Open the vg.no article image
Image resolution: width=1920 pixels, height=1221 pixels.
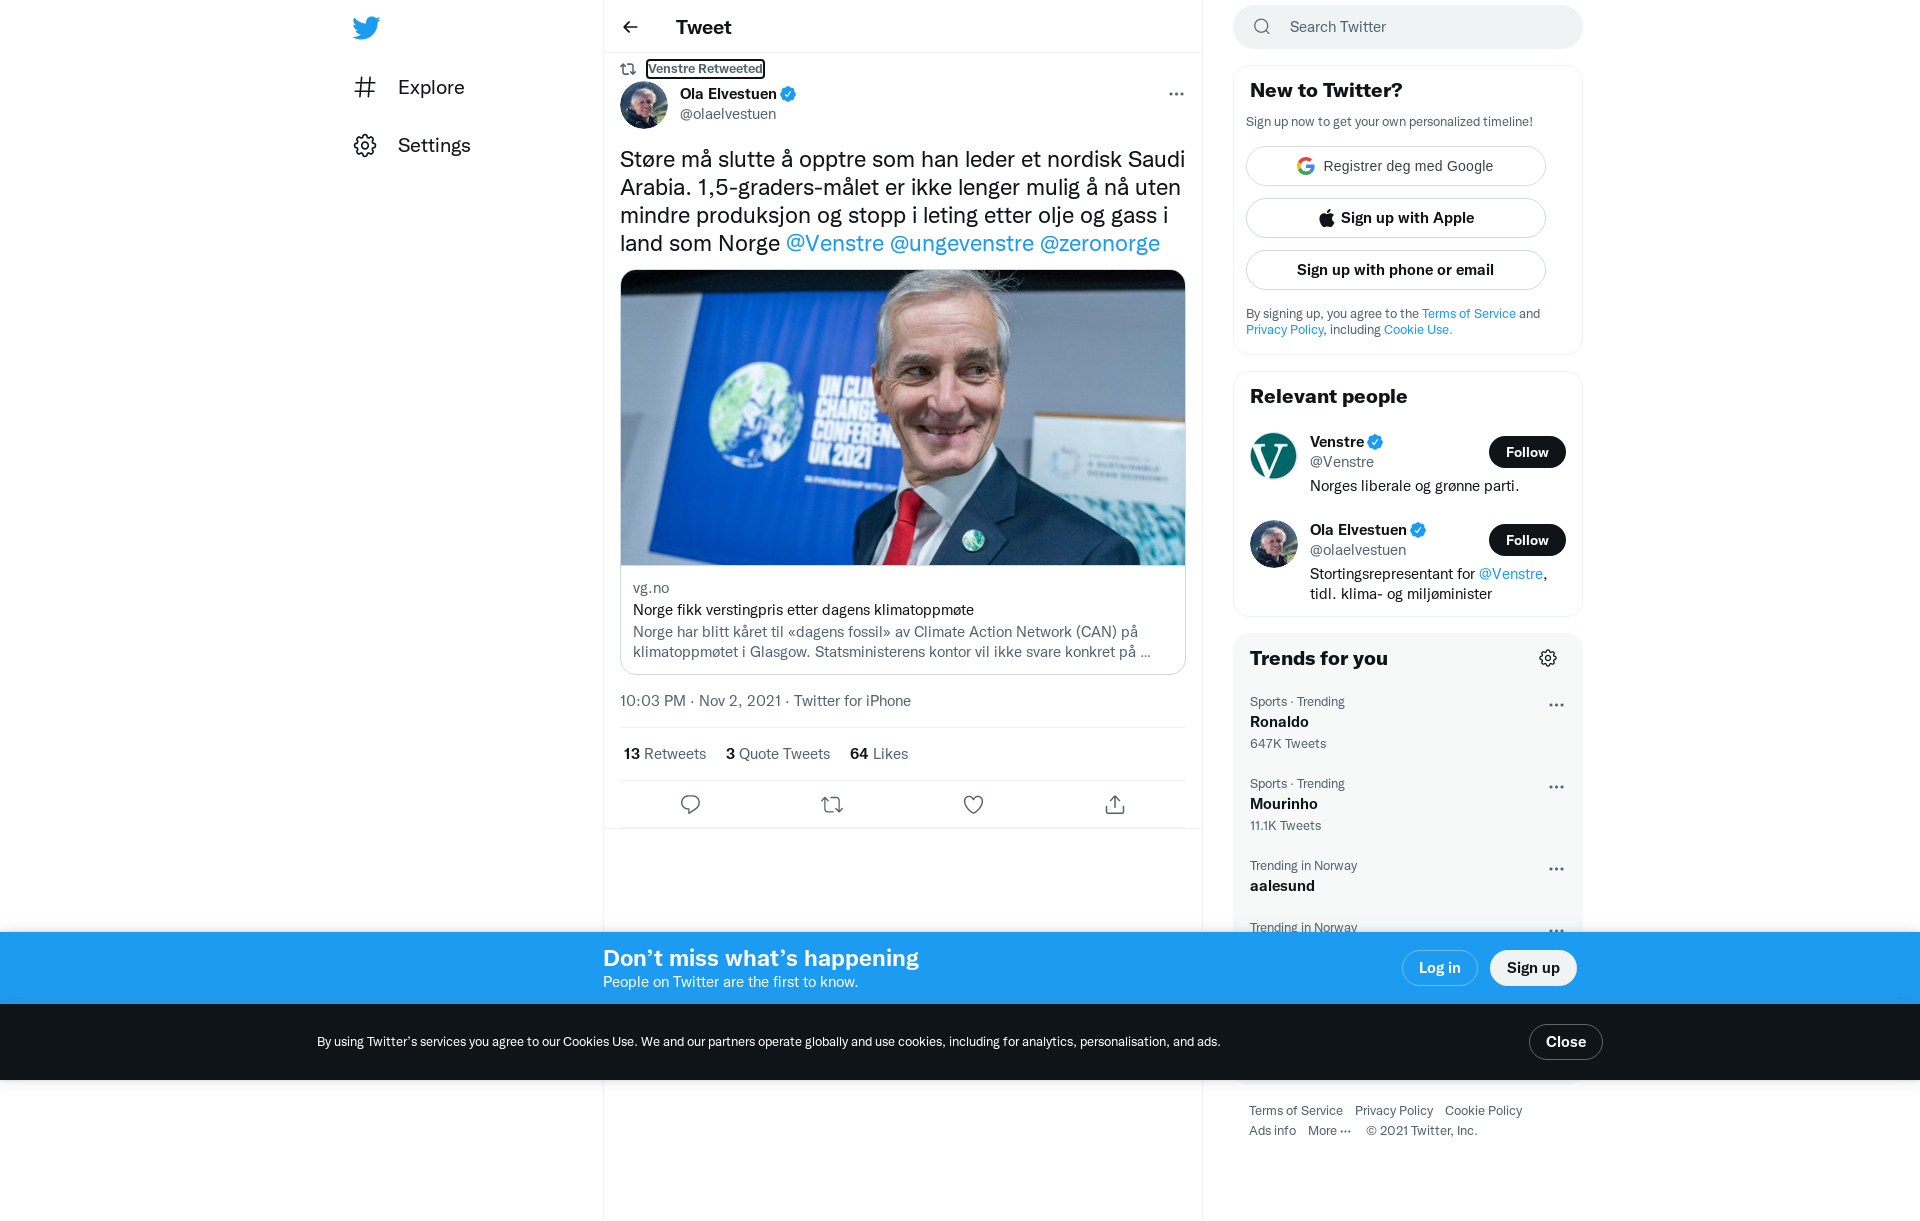point(902,418)
